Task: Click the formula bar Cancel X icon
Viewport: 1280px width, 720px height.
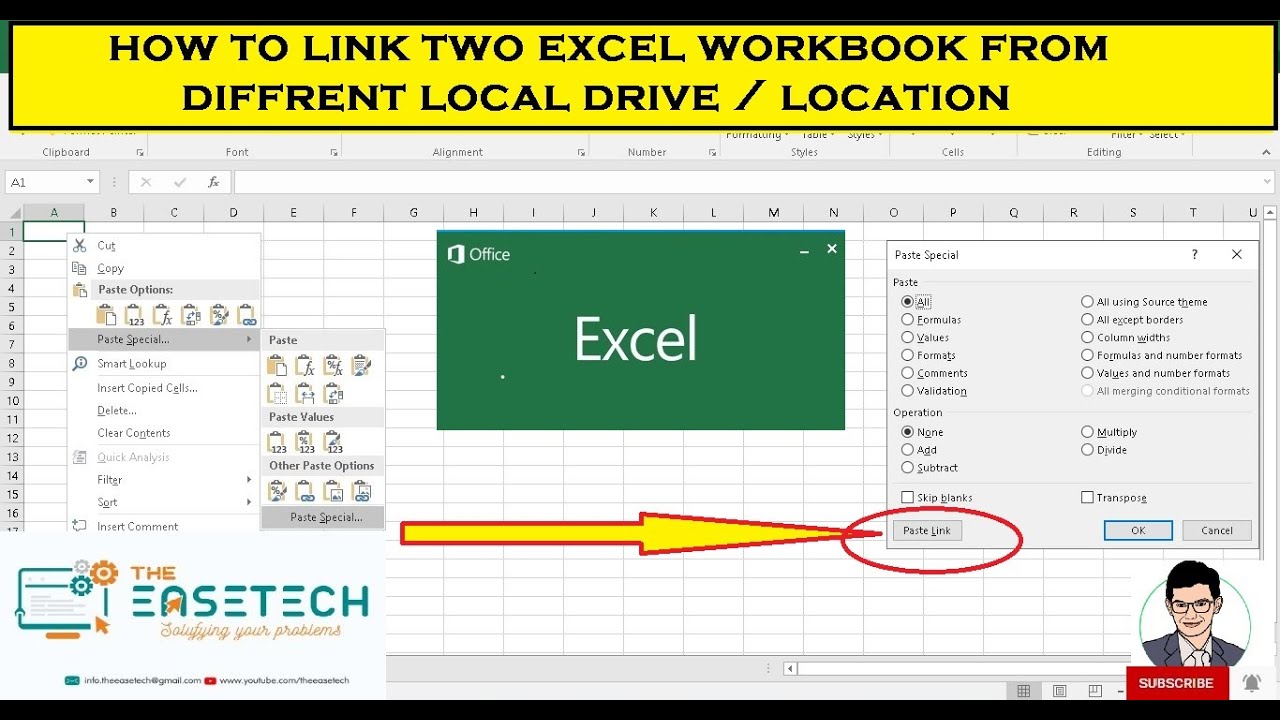Action: click(x=146, y=182)
